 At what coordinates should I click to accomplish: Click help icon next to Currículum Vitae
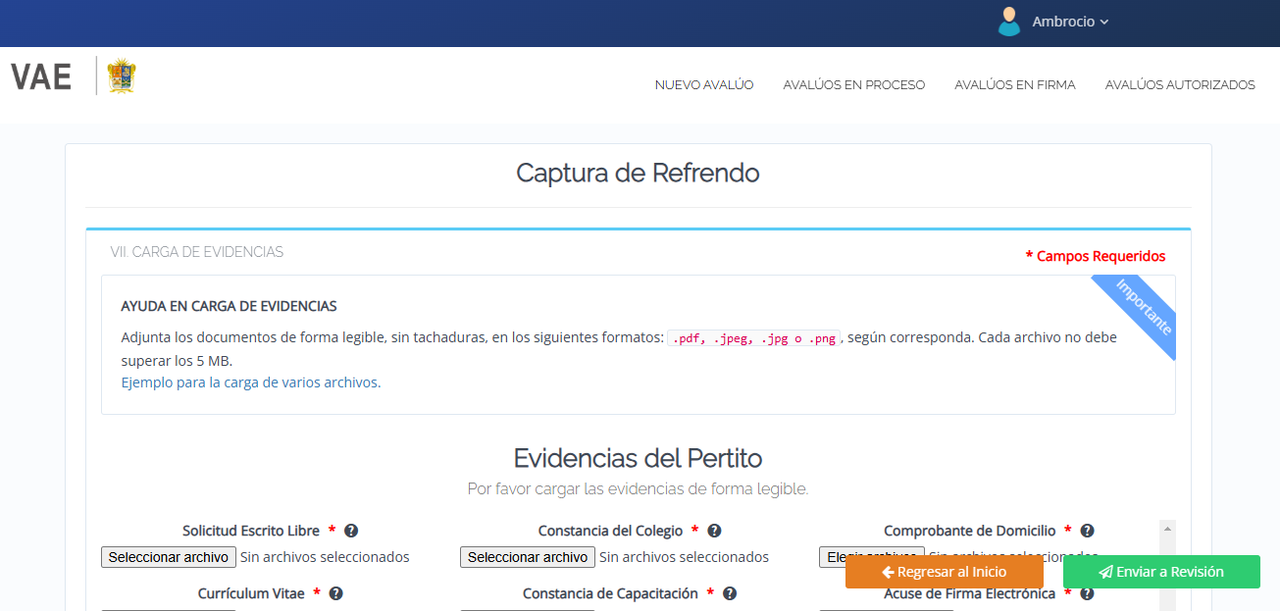[336, 593]
